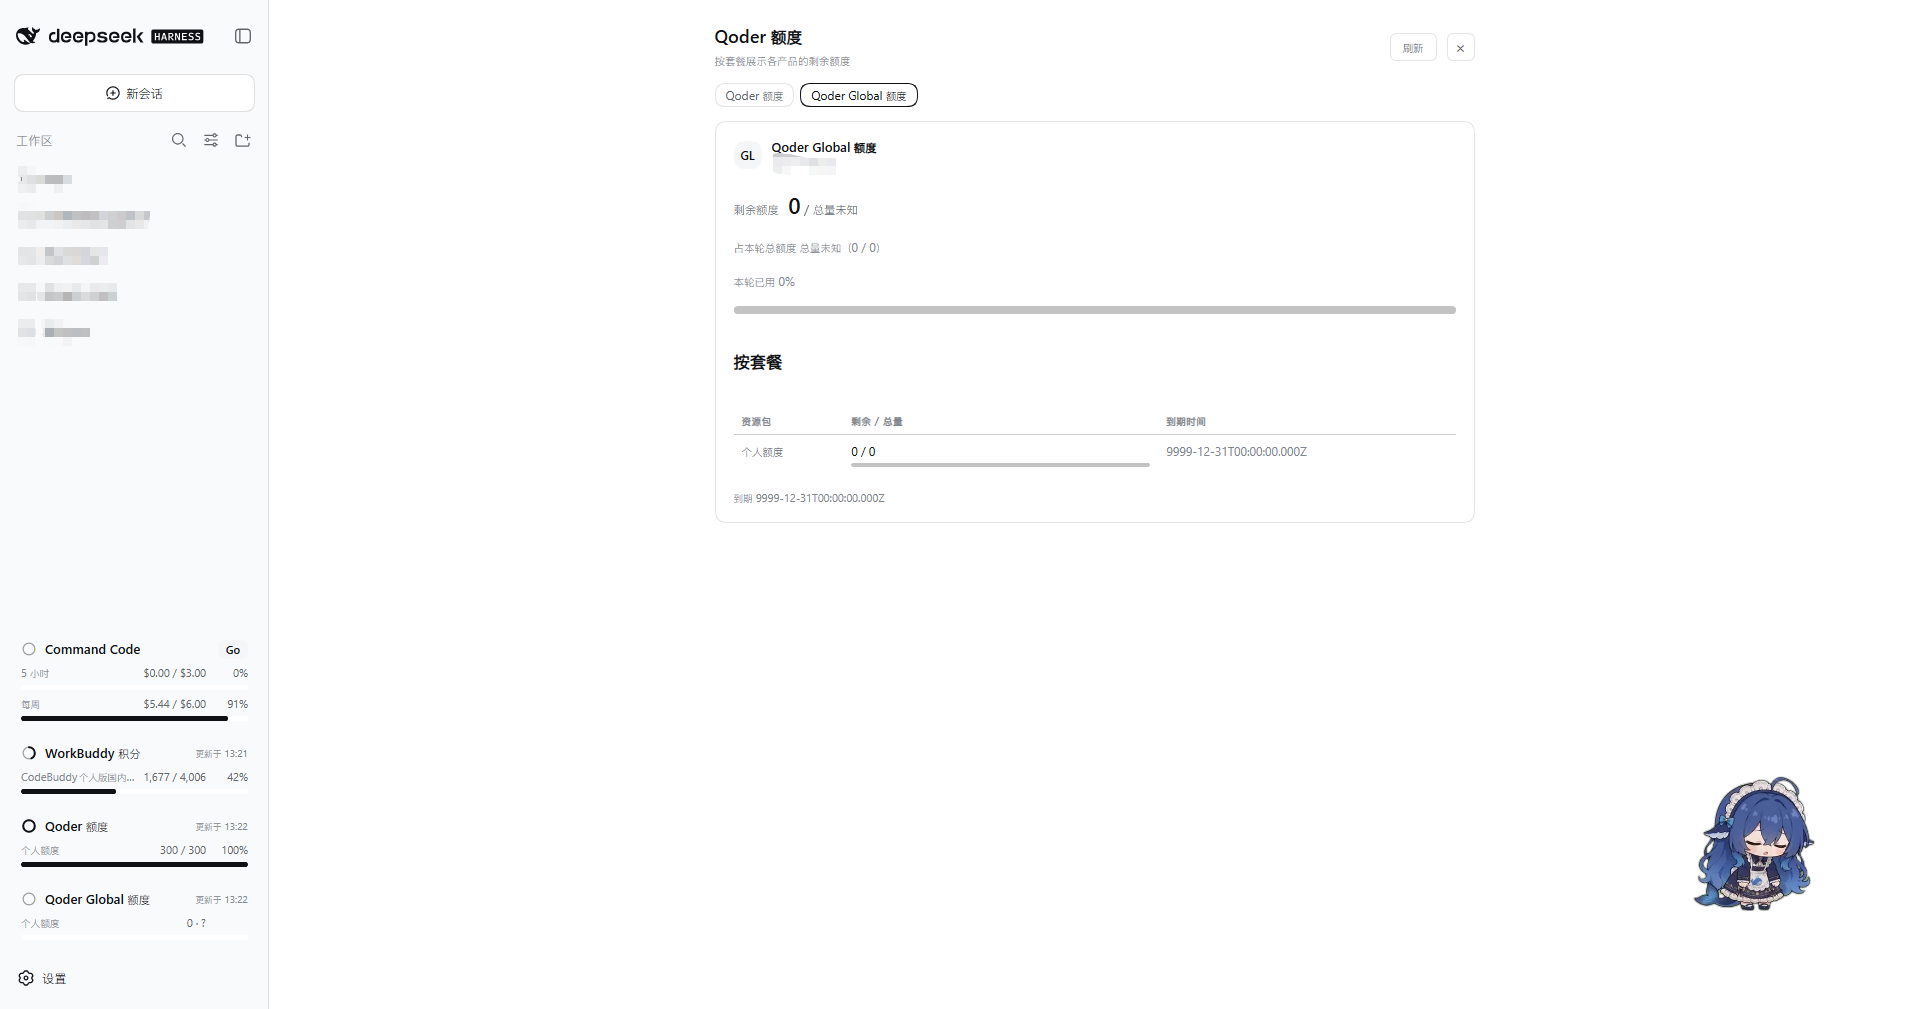Click the CodeBuddy 个人版 label
The width and height of the screenshot is (1920, 1009).
tap(78, 777)
